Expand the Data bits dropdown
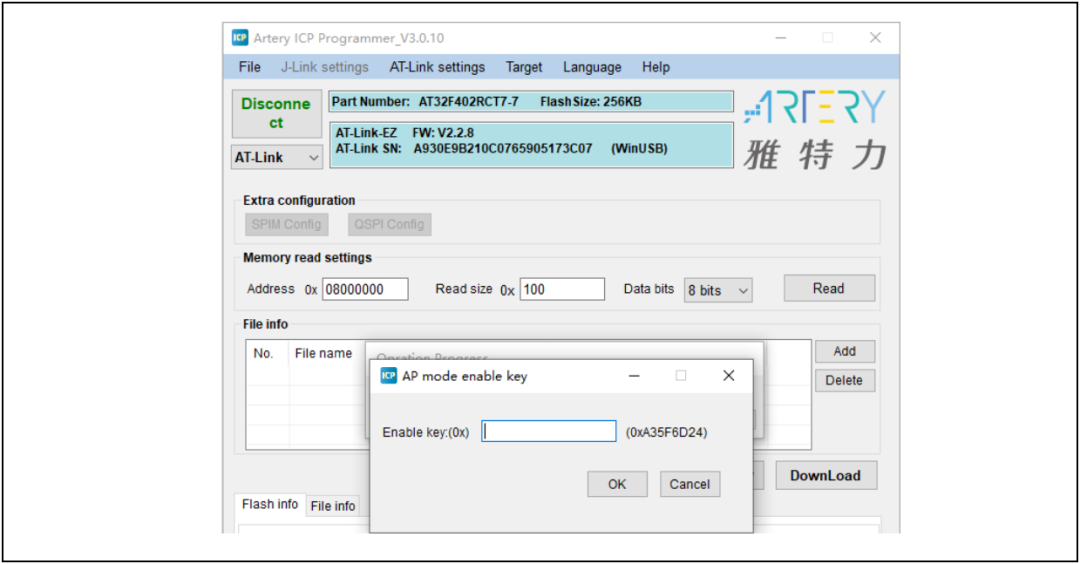 pyautogui.click(x=718, y=291)
